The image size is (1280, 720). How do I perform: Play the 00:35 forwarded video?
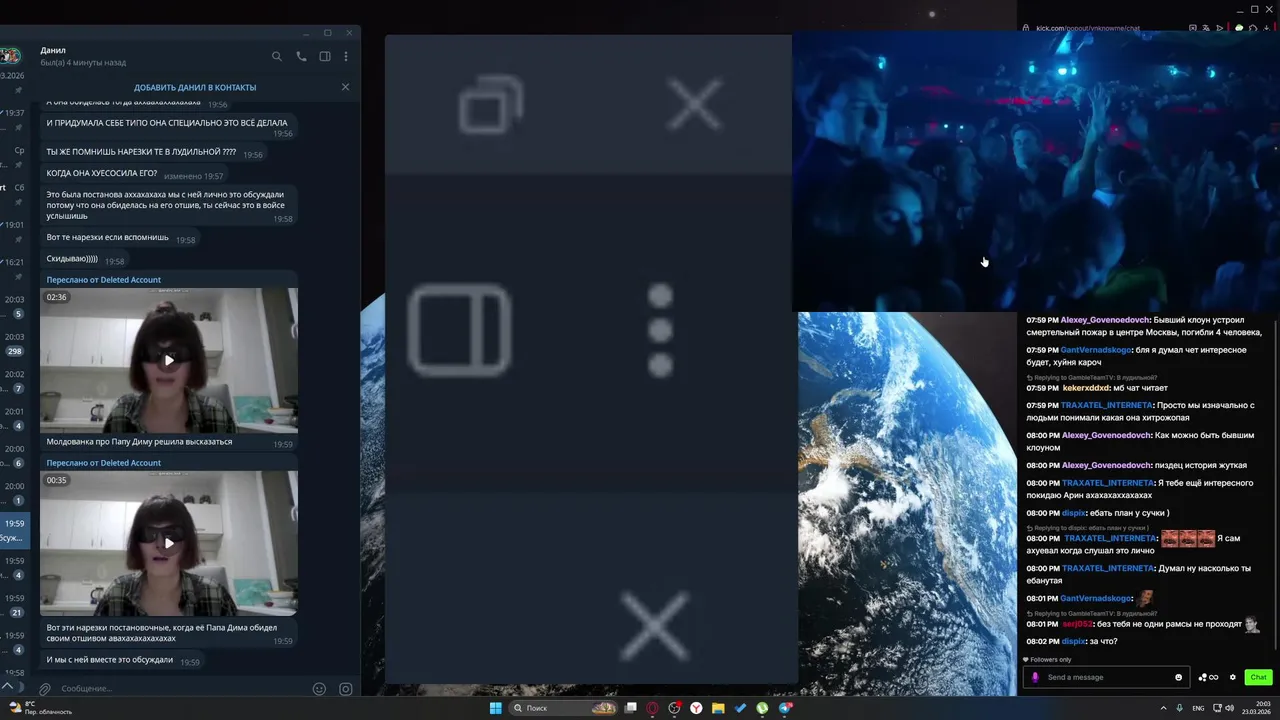(169, 543)
